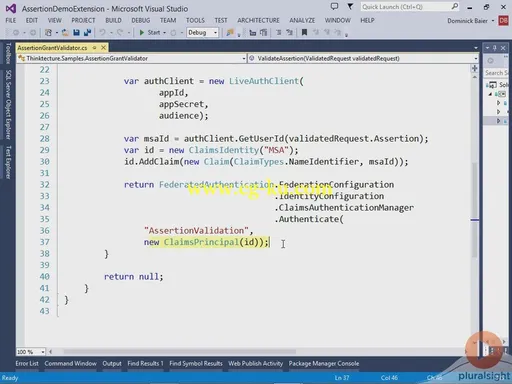Click the Open File toolbar icon
The height and width of the screenshot is (384, 512).
(x=65, y=33)
